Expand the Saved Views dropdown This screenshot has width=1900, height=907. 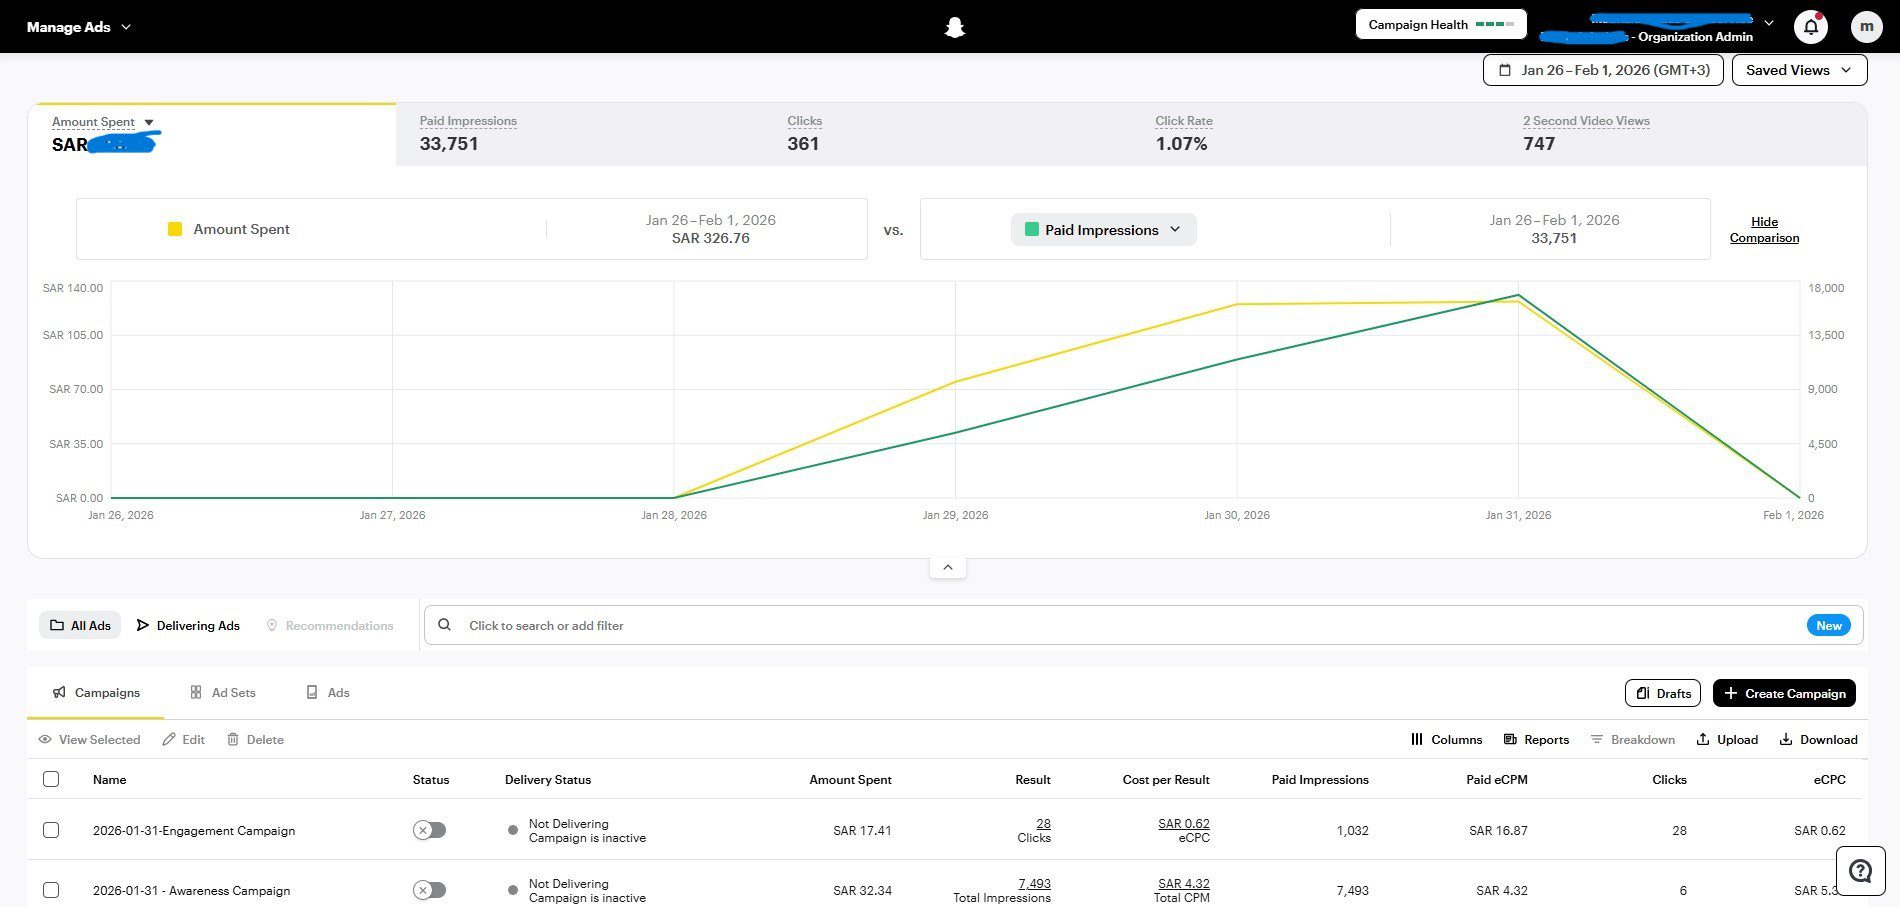click(x=1798, y=70)
